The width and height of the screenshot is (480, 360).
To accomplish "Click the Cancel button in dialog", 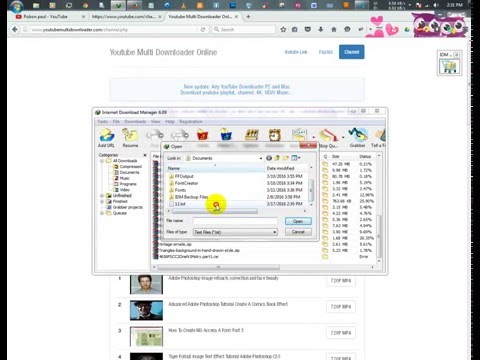I will (298, 232).
